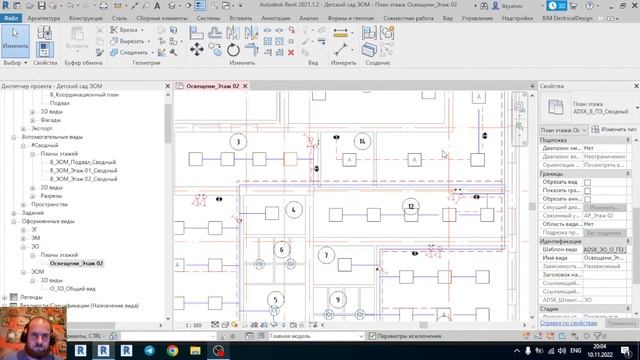Toggle the Показать гра... checkbox

click(587, 191)
